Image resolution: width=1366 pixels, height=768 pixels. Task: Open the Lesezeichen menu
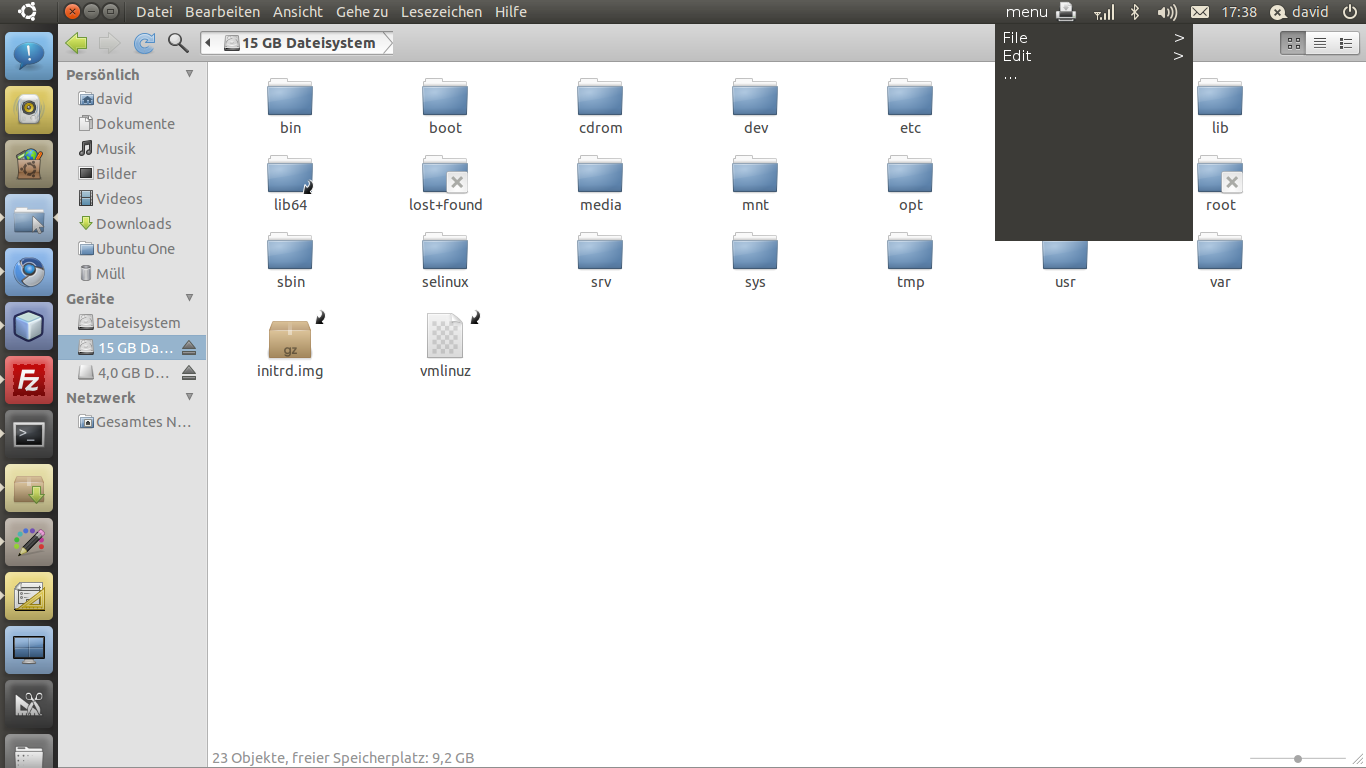click(441, 12)
